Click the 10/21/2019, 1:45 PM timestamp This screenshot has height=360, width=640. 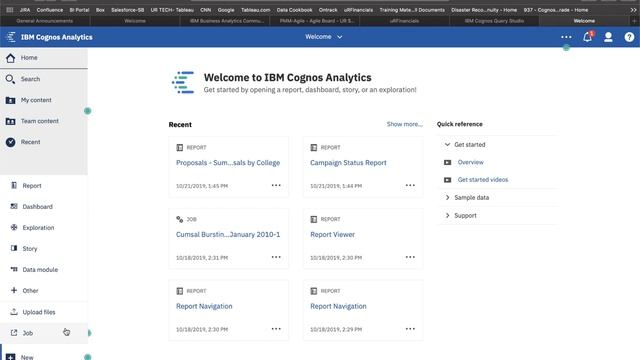(202, 186)
